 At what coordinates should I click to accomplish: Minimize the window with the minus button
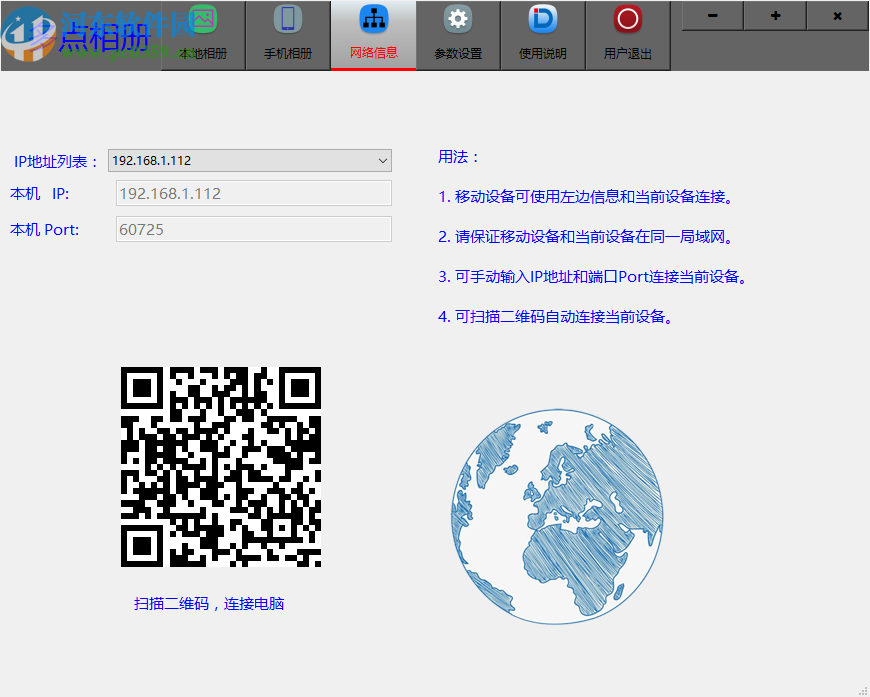[712, 16]
